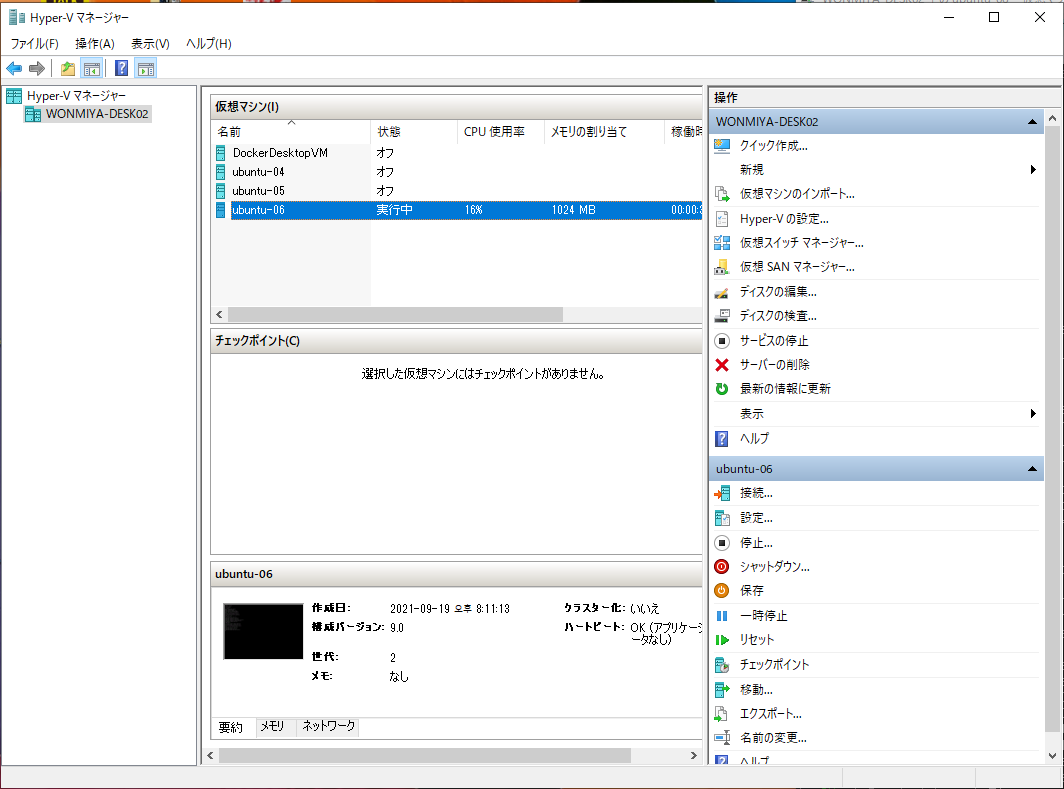Click the virtual machine list horizontal scrollbar

(395, 315)
